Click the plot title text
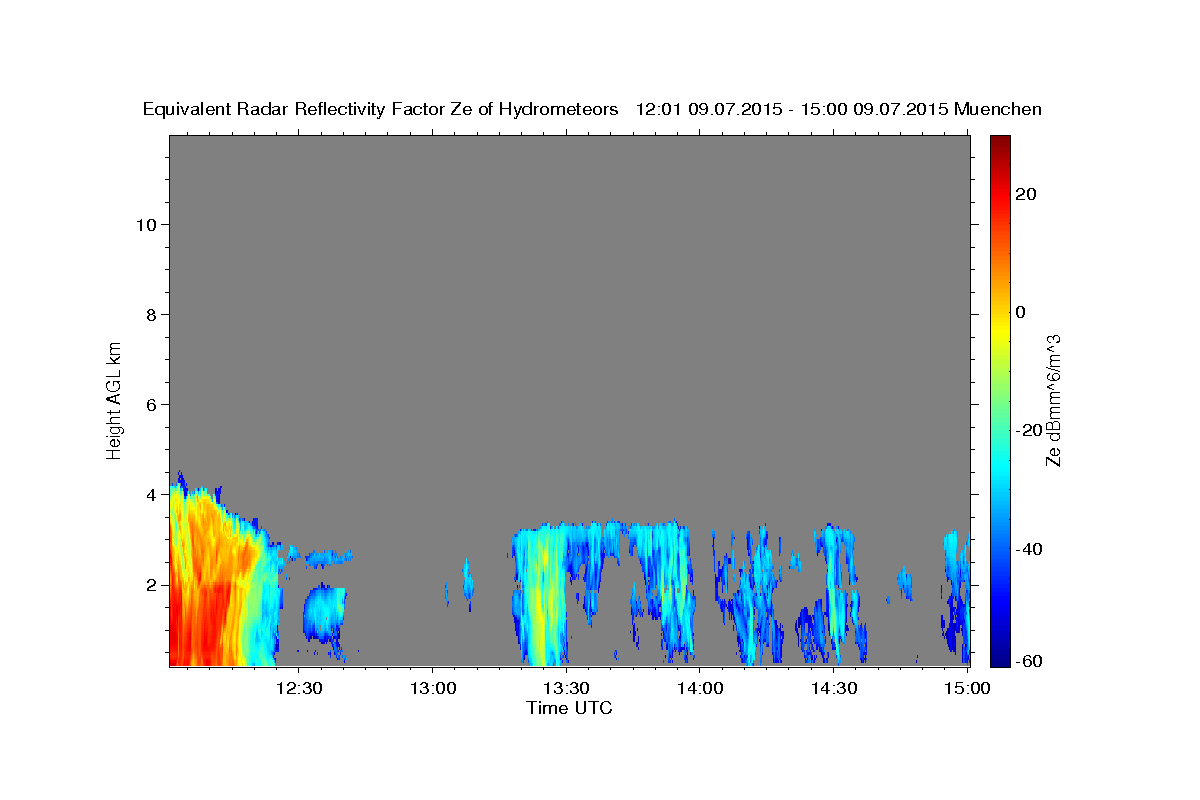Viewport: 1200px width, 800px height. click(592, 109)
